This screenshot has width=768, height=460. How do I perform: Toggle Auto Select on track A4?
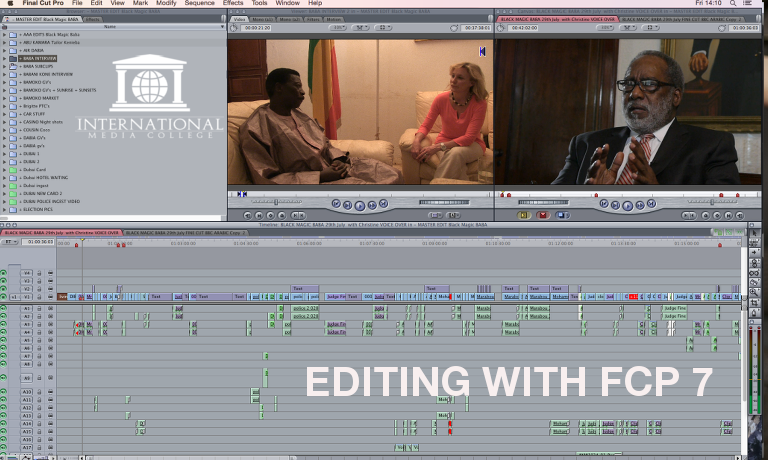[50, 332]
